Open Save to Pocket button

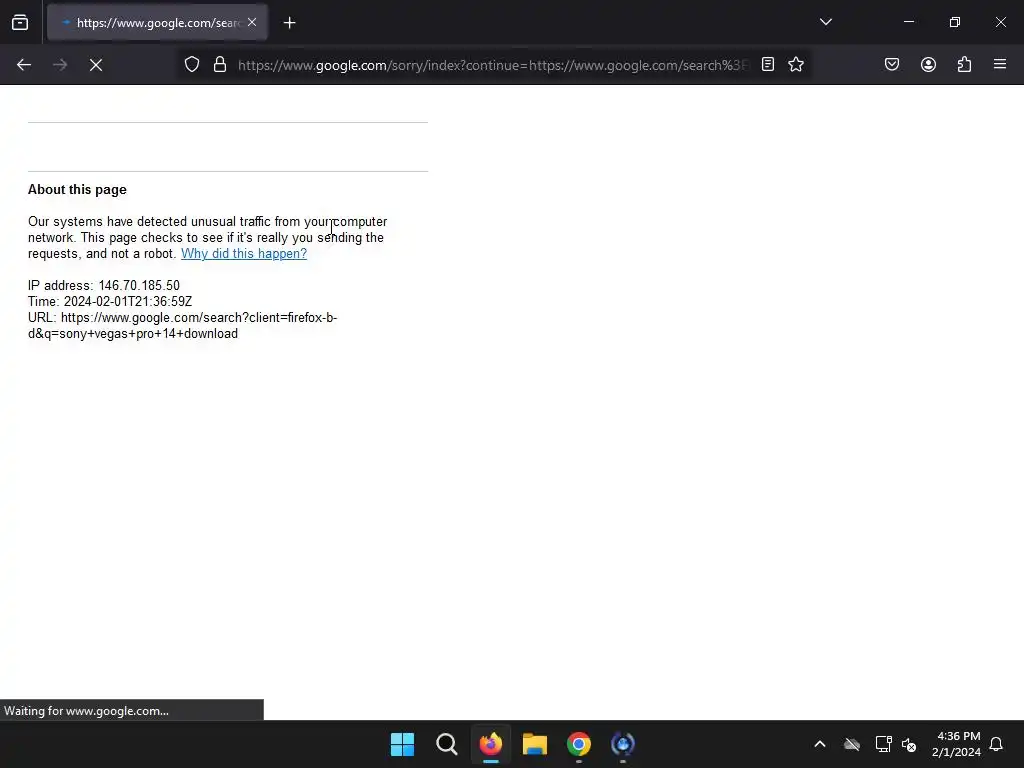pyautogui.click(x=891, y=65)
